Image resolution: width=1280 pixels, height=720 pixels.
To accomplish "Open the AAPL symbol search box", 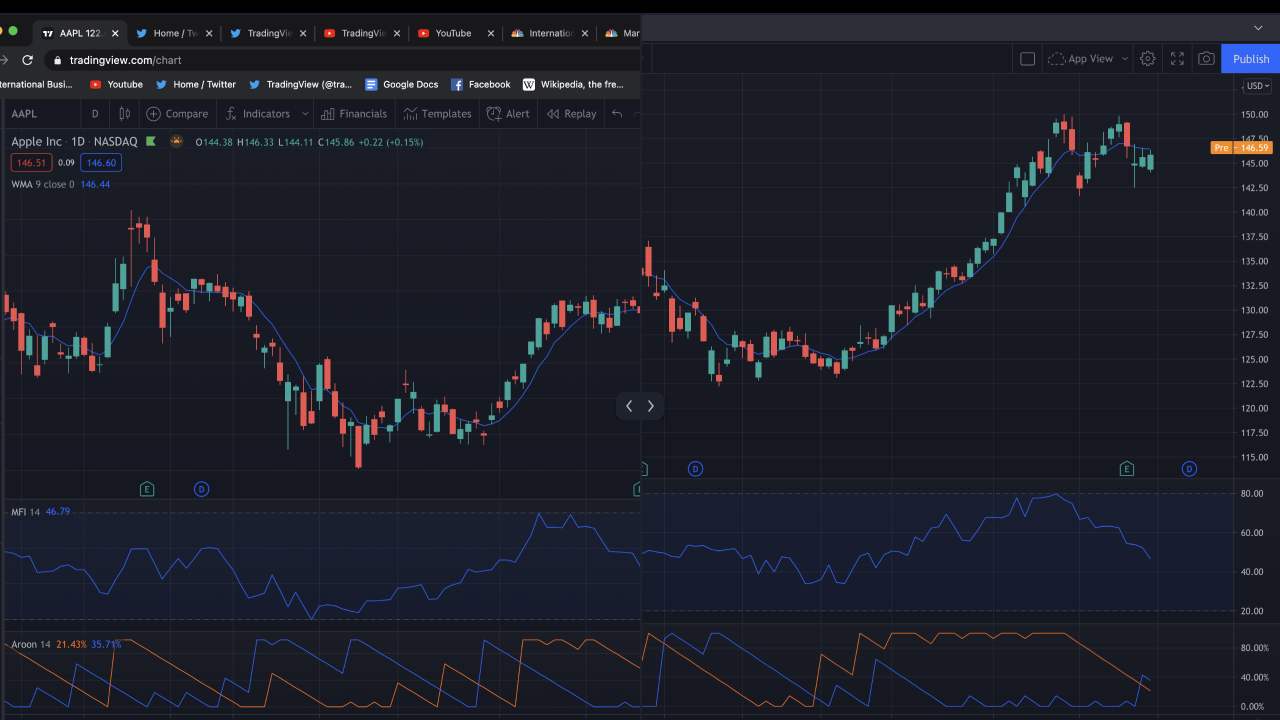I will [24, 114].
